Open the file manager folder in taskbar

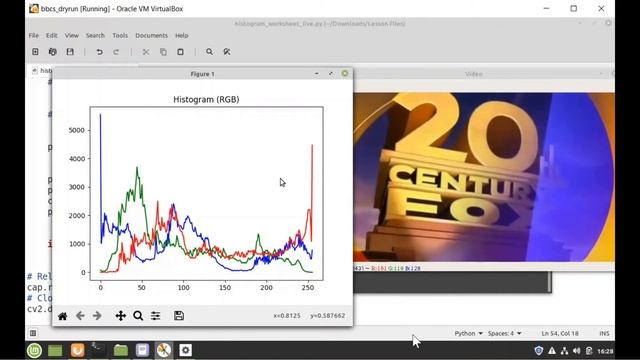pyautogui.click(x=120, y=350)
